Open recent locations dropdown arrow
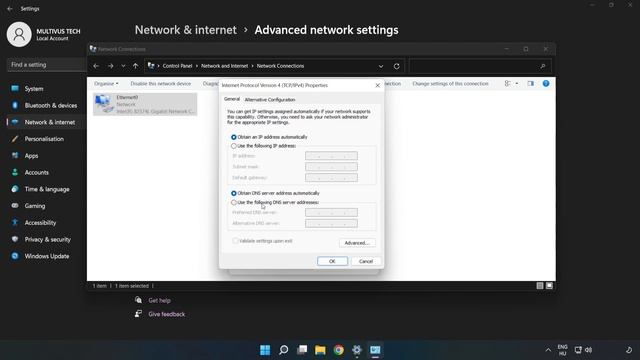640x360 pixels. coord(123,66)
